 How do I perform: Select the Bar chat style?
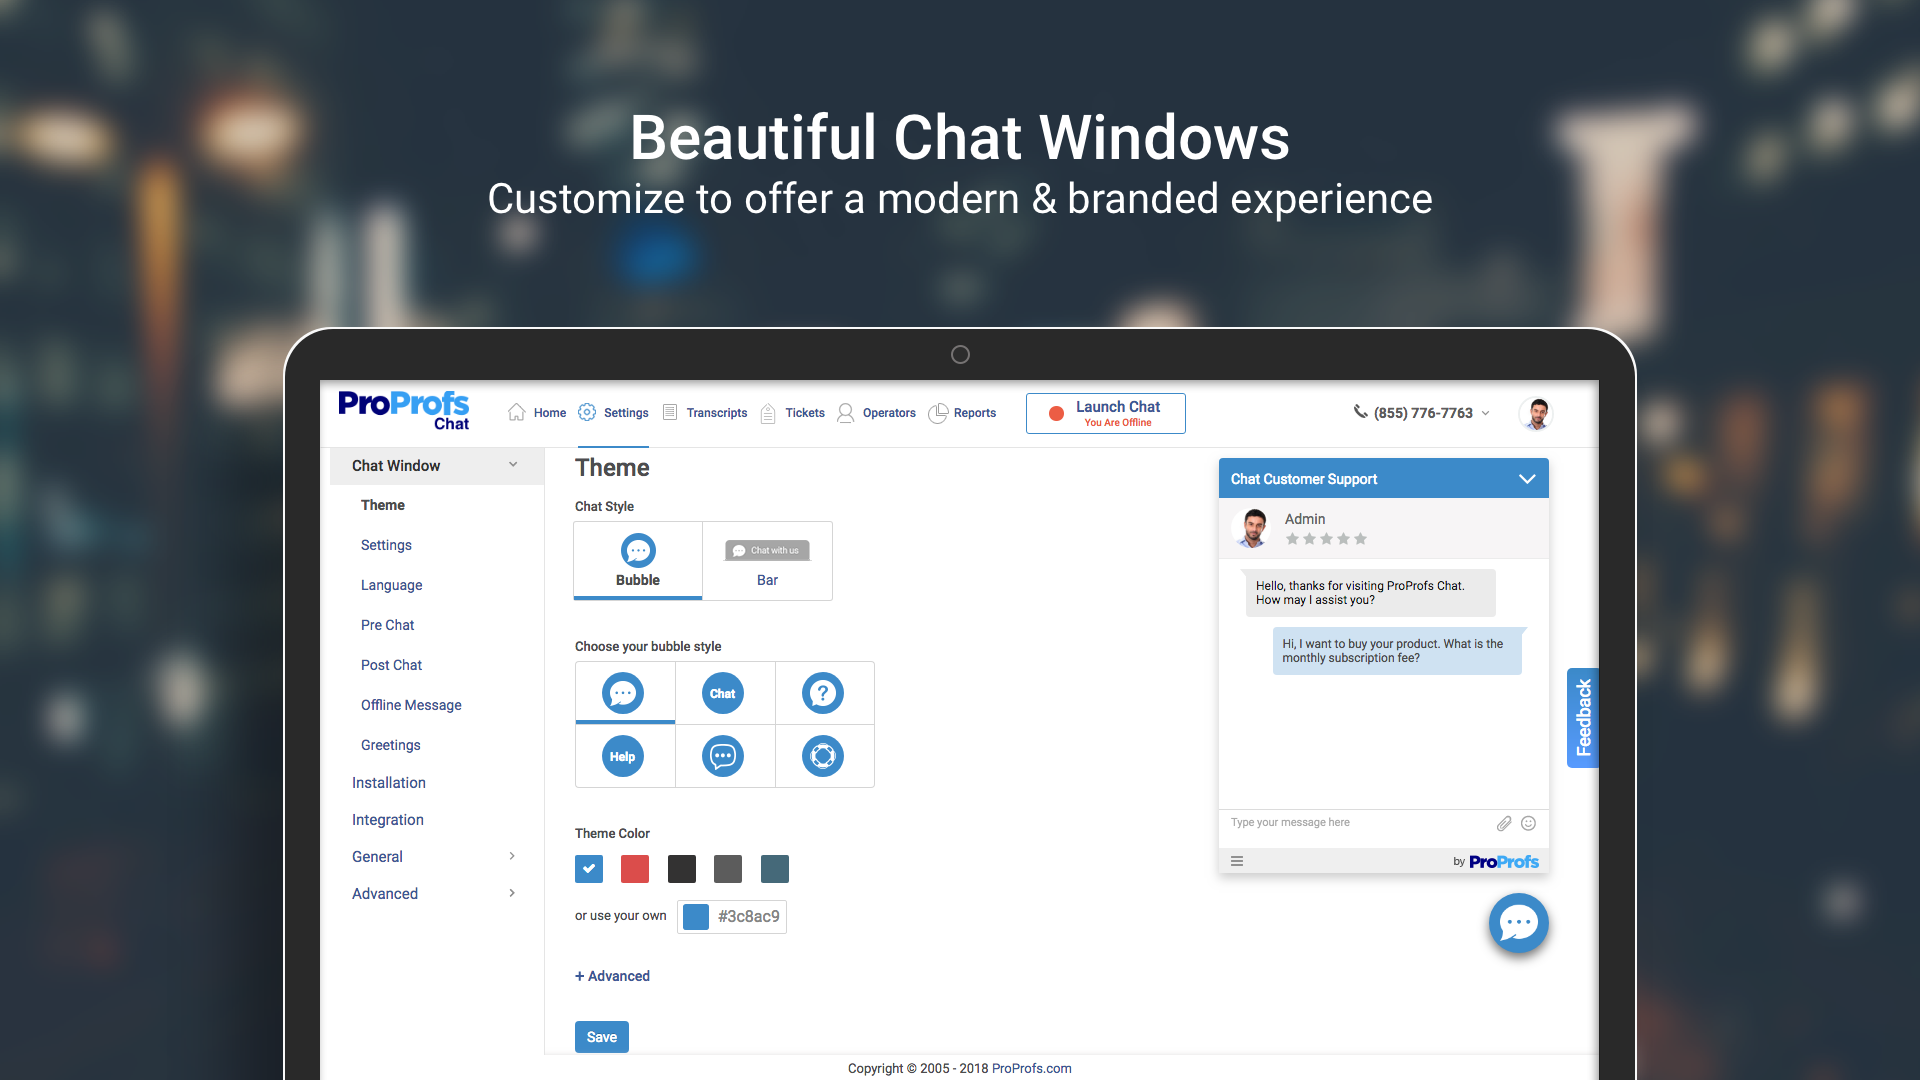[767, 561]
